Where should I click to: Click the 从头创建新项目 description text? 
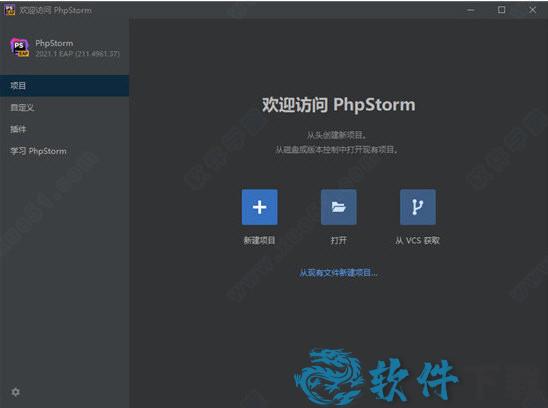tap(336, 135)
